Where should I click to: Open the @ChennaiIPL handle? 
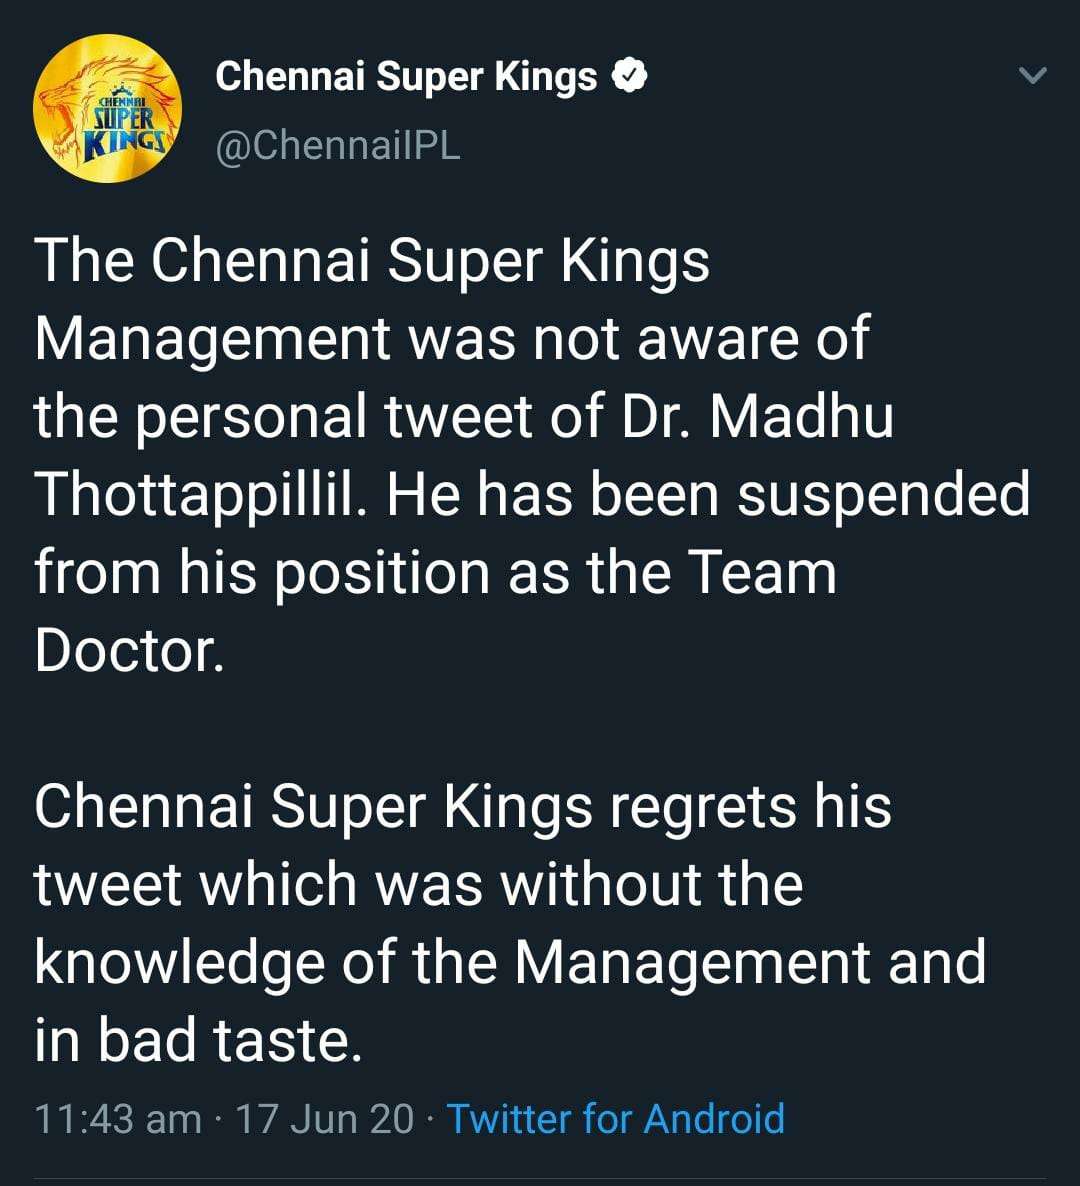pos(337,145)
